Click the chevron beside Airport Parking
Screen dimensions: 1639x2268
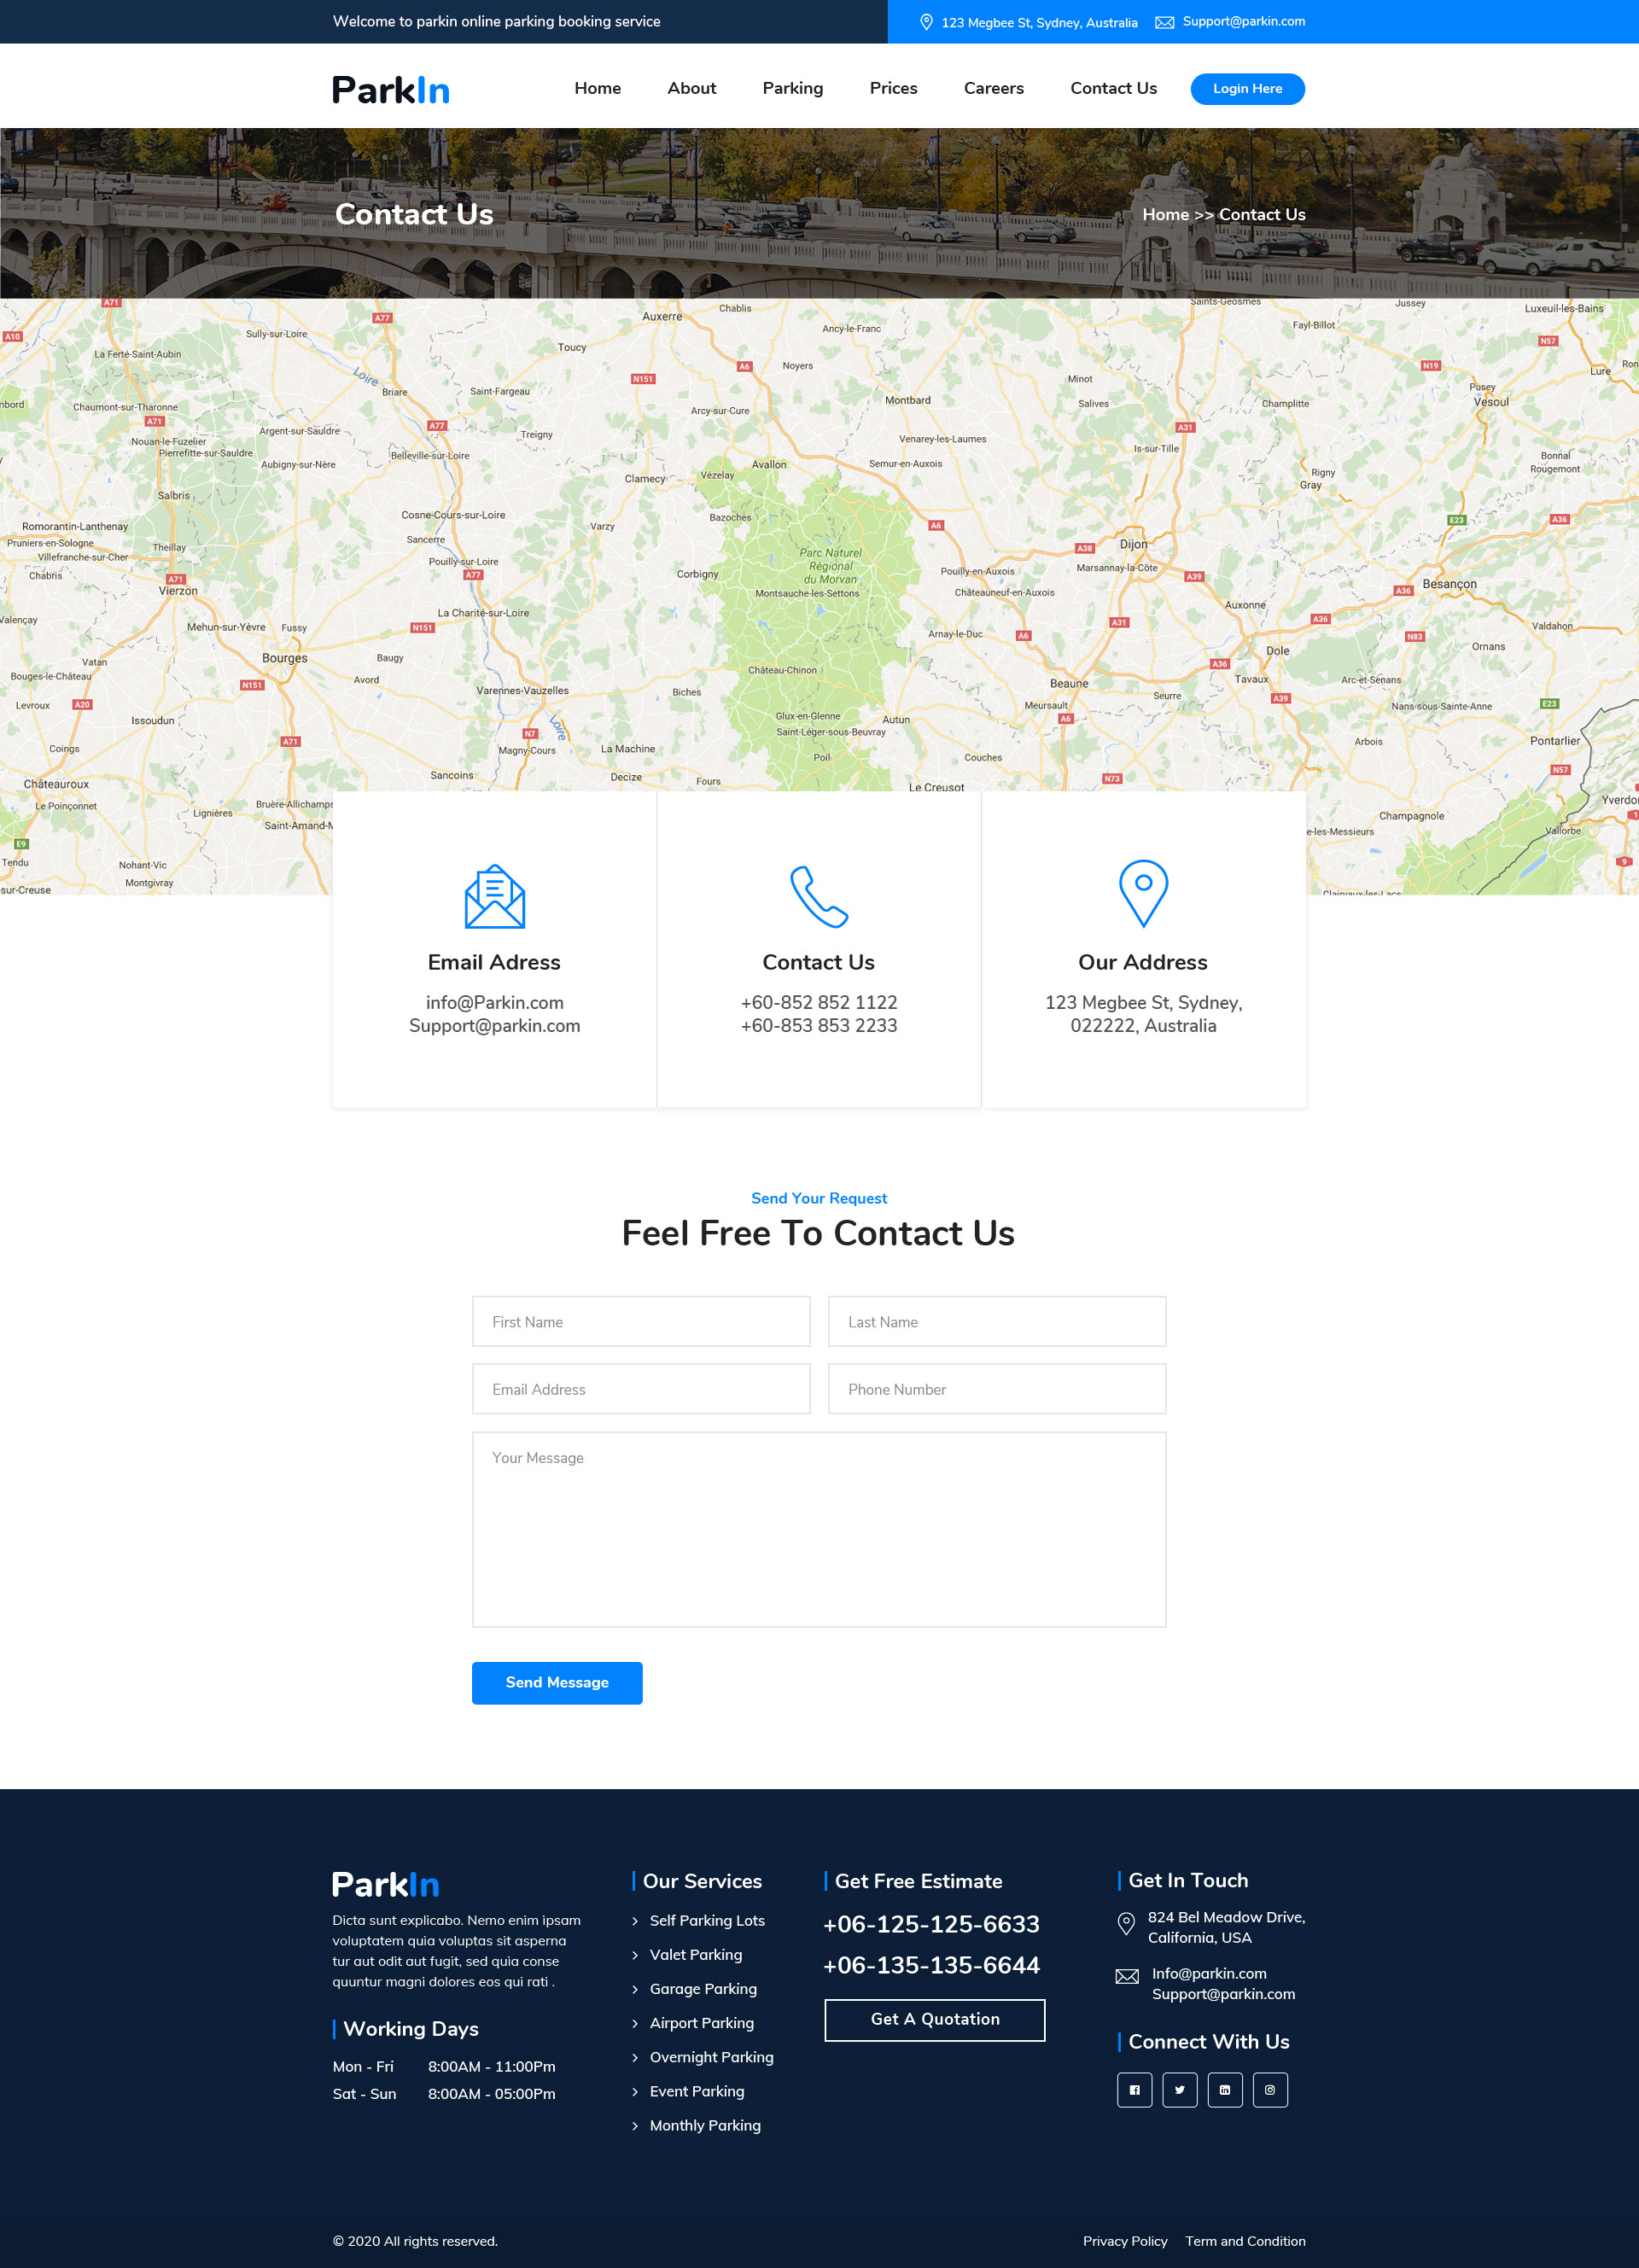(635, 2023)
